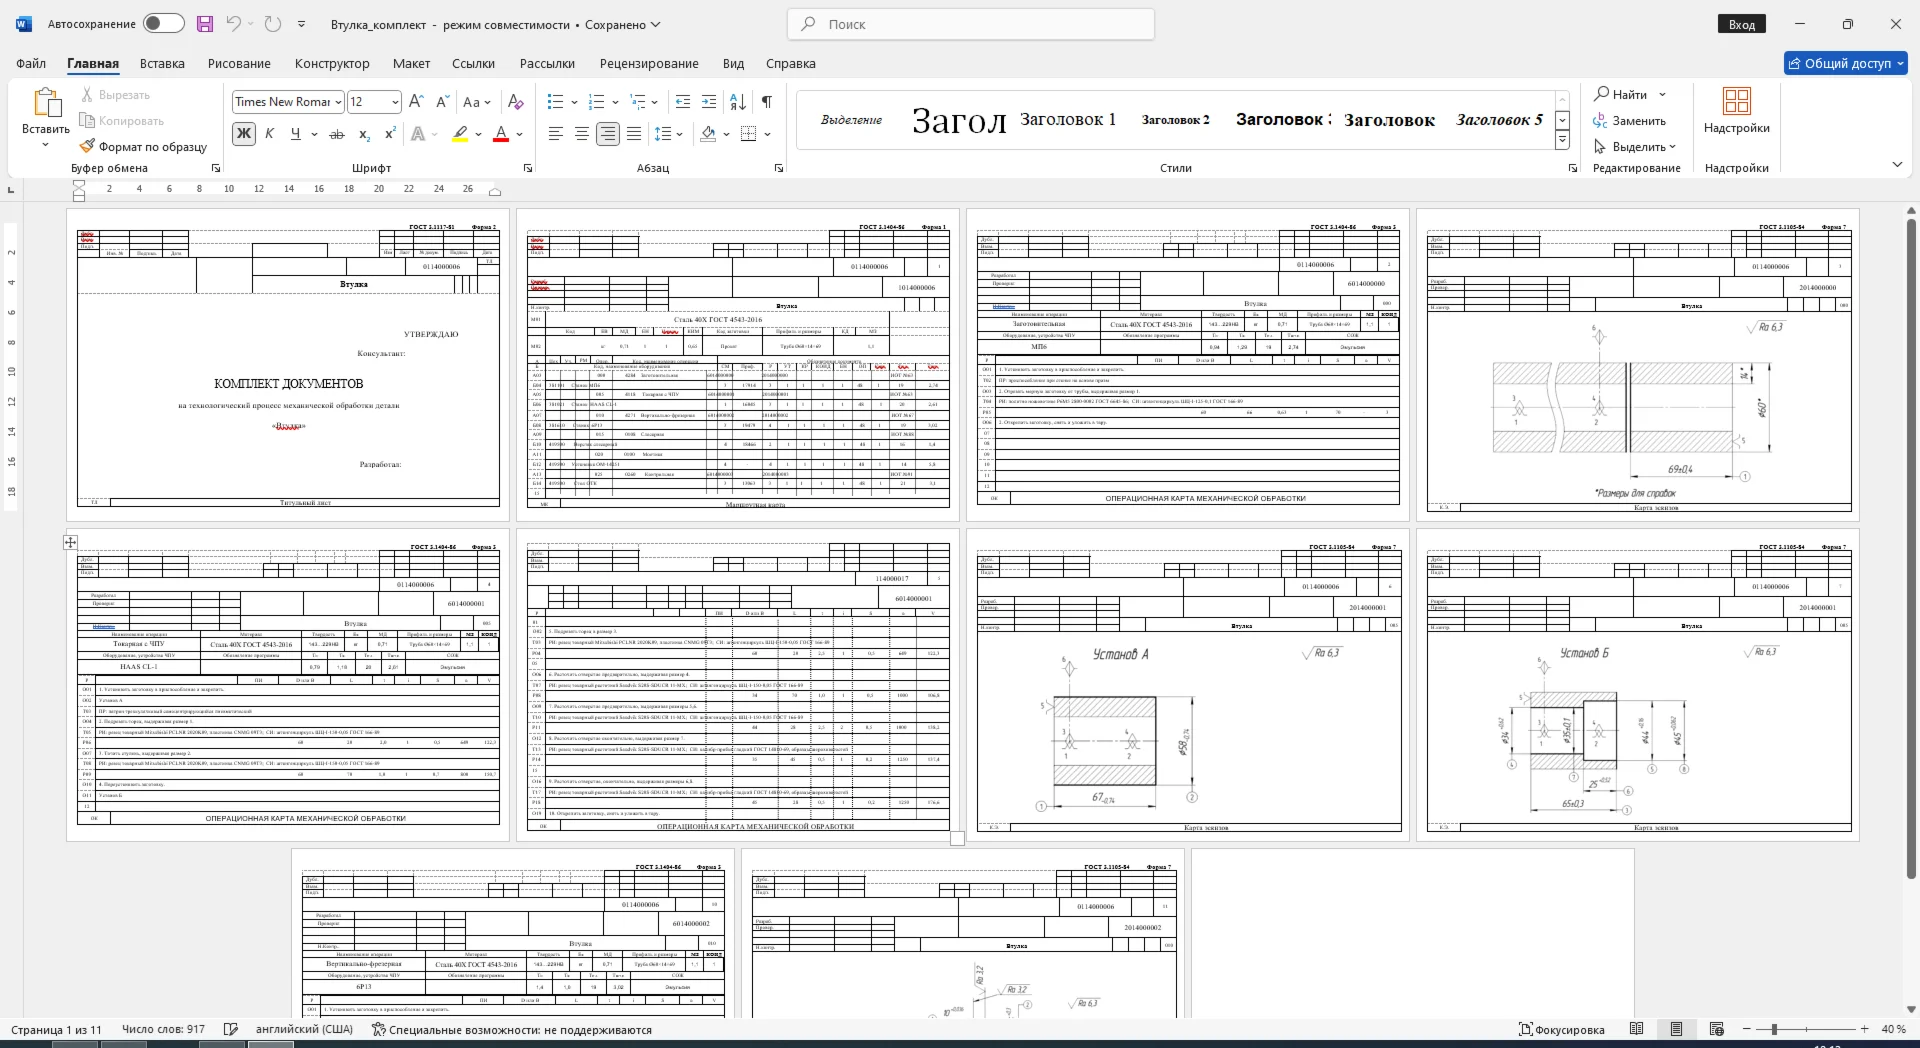Undo the last action
Screen dimensions: 1920x1048
tap(233, 24)
